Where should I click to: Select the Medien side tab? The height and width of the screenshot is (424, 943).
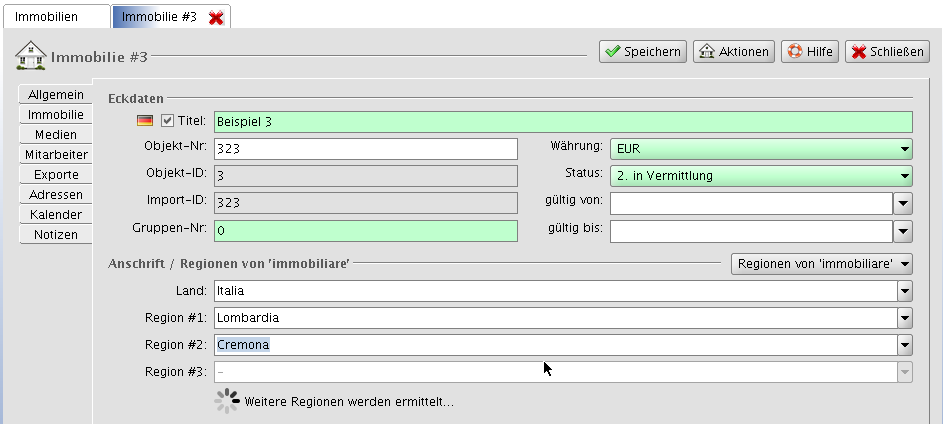point(55,135)
